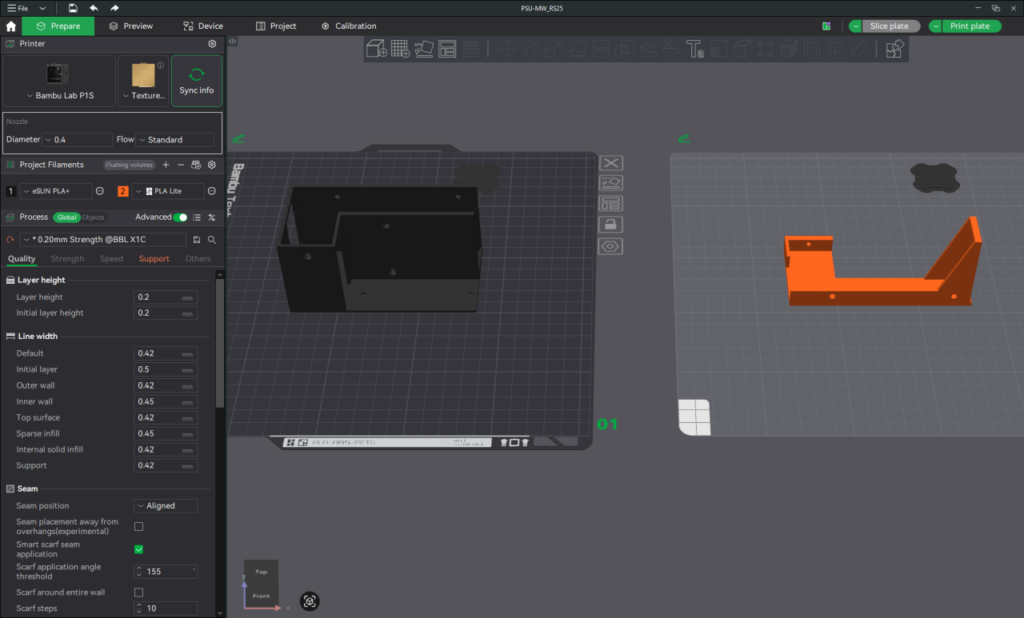The width and height of the screenshot is (1024, 618).
Task: Click the plate lock icon
Action: point(611,225)
